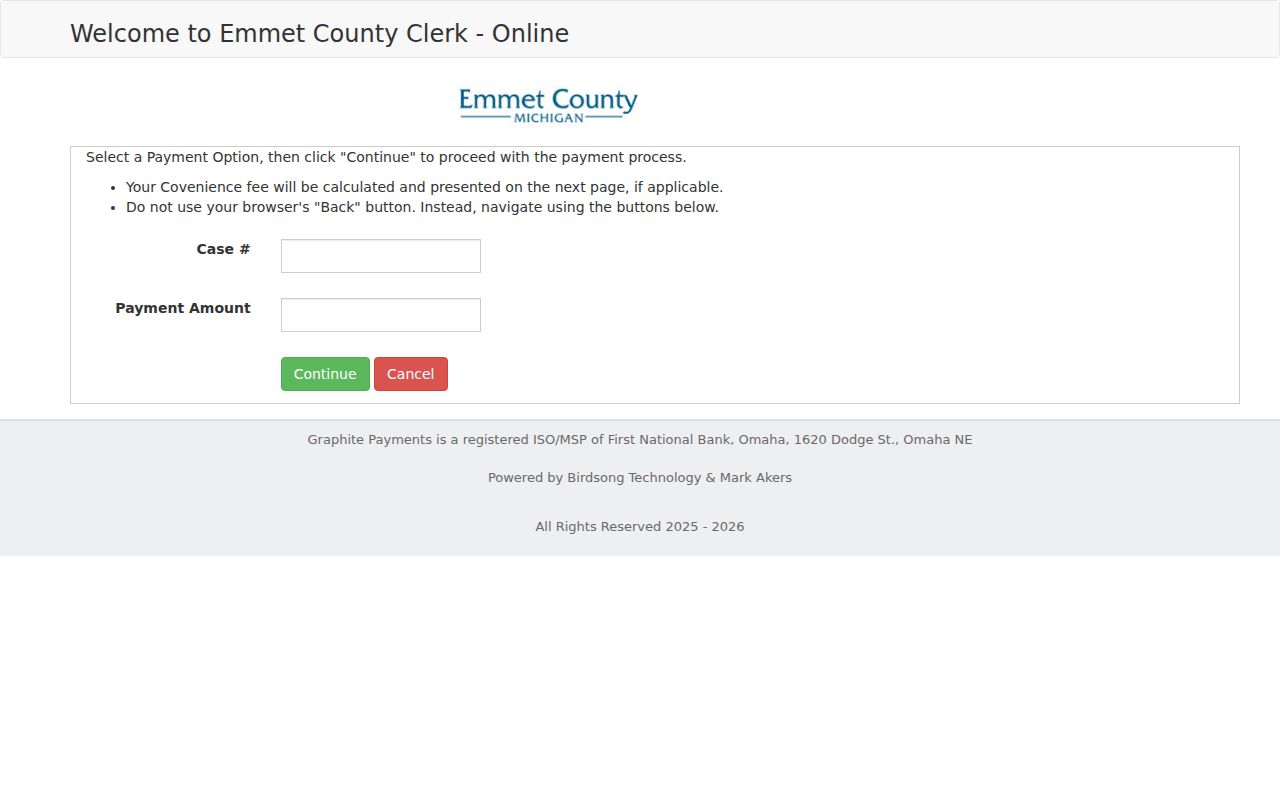Screen dimensions: 1280x800
Task: Cancel the payment with the red button
Action: [x=411, y=374]
